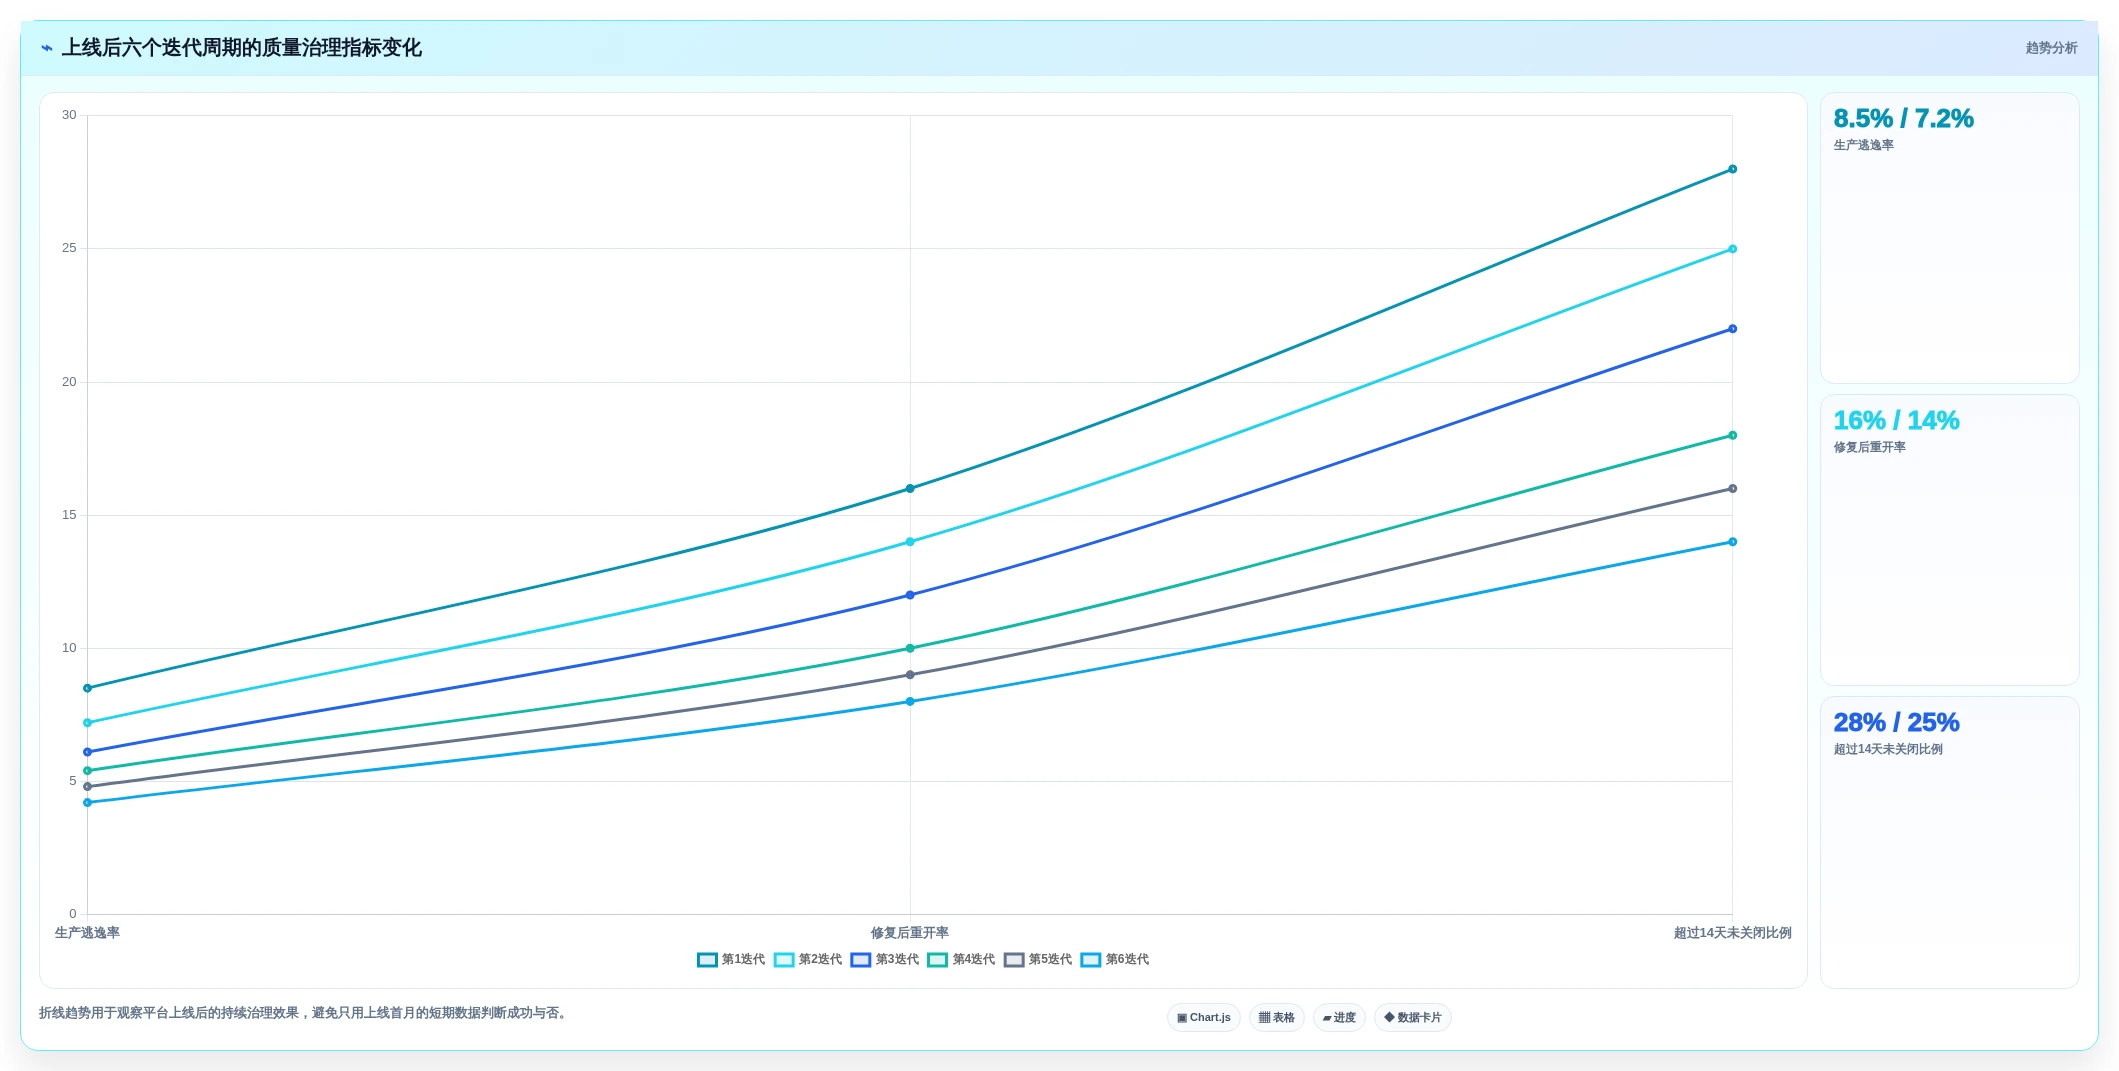This screenshot has height=1071, width=2119.
Task: Click the 第4迭代 point on 修复后重开率
Action: click(x=910, y=649)
